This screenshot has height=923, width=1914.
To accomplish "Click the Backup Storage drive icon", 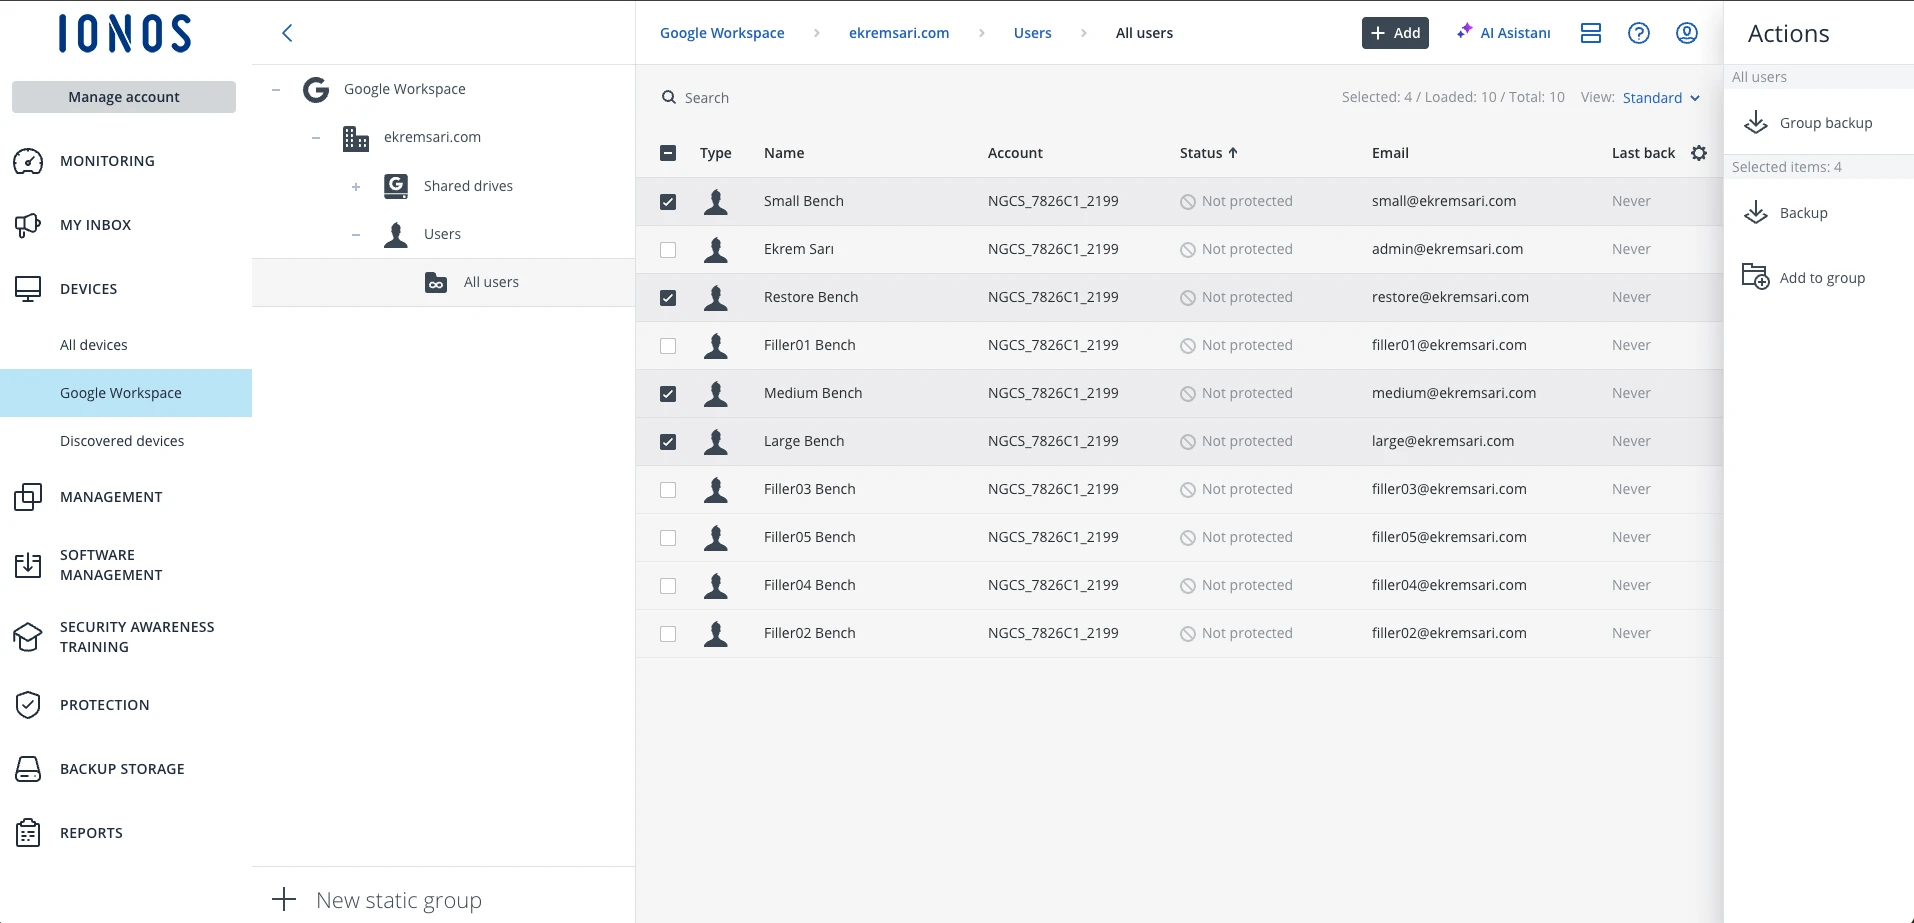I will (28, 769).
